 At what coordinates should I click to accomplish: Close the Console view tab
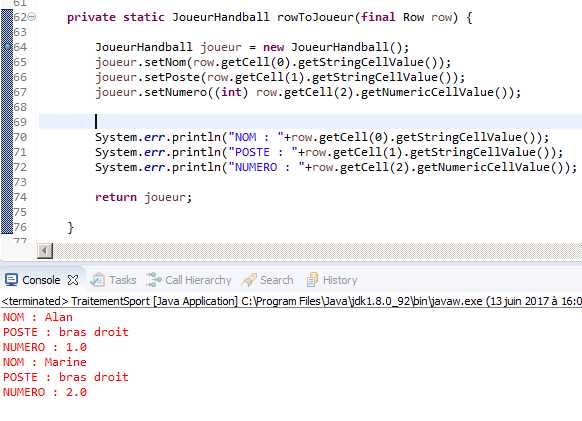point(73,280)
